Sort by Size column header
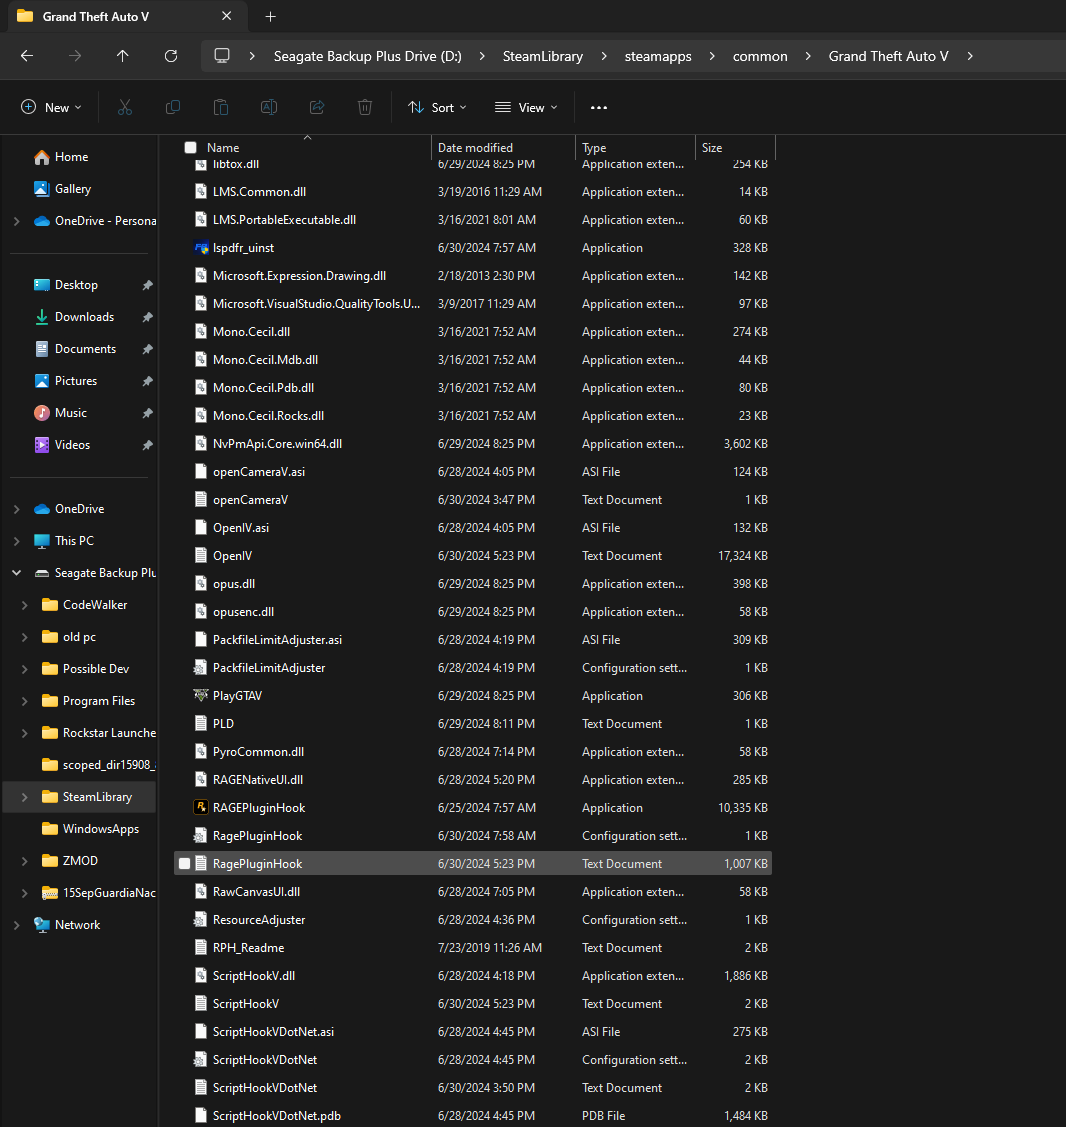 point(735,147)
